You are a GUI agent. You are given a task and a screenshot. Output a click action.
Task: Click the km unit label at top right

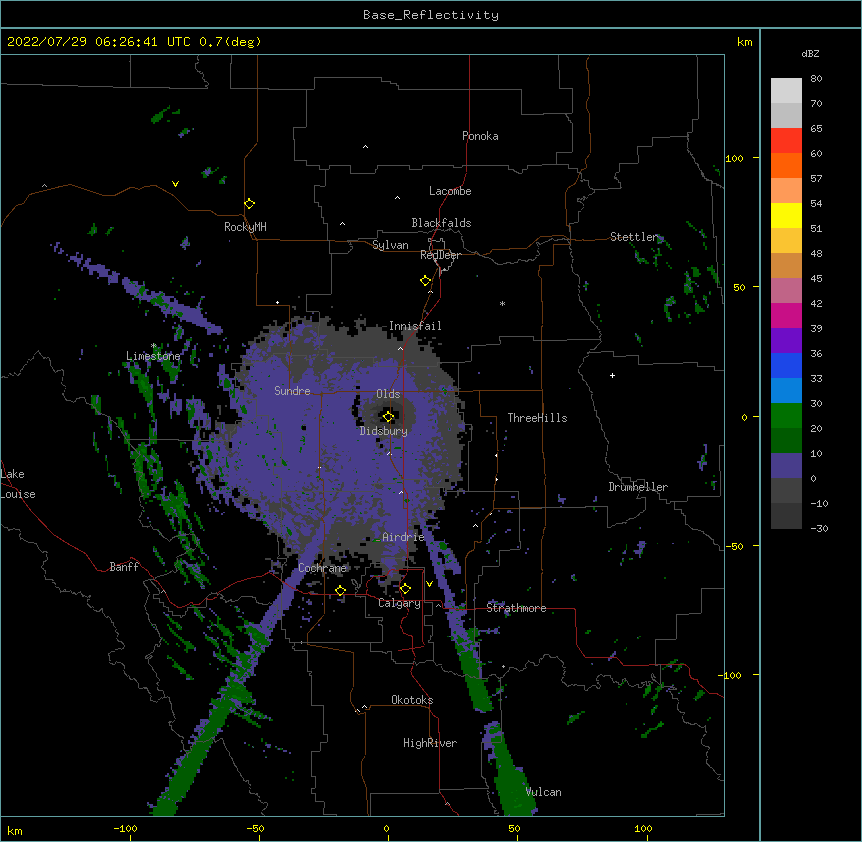pyautogui.click(x=745, y=42)
